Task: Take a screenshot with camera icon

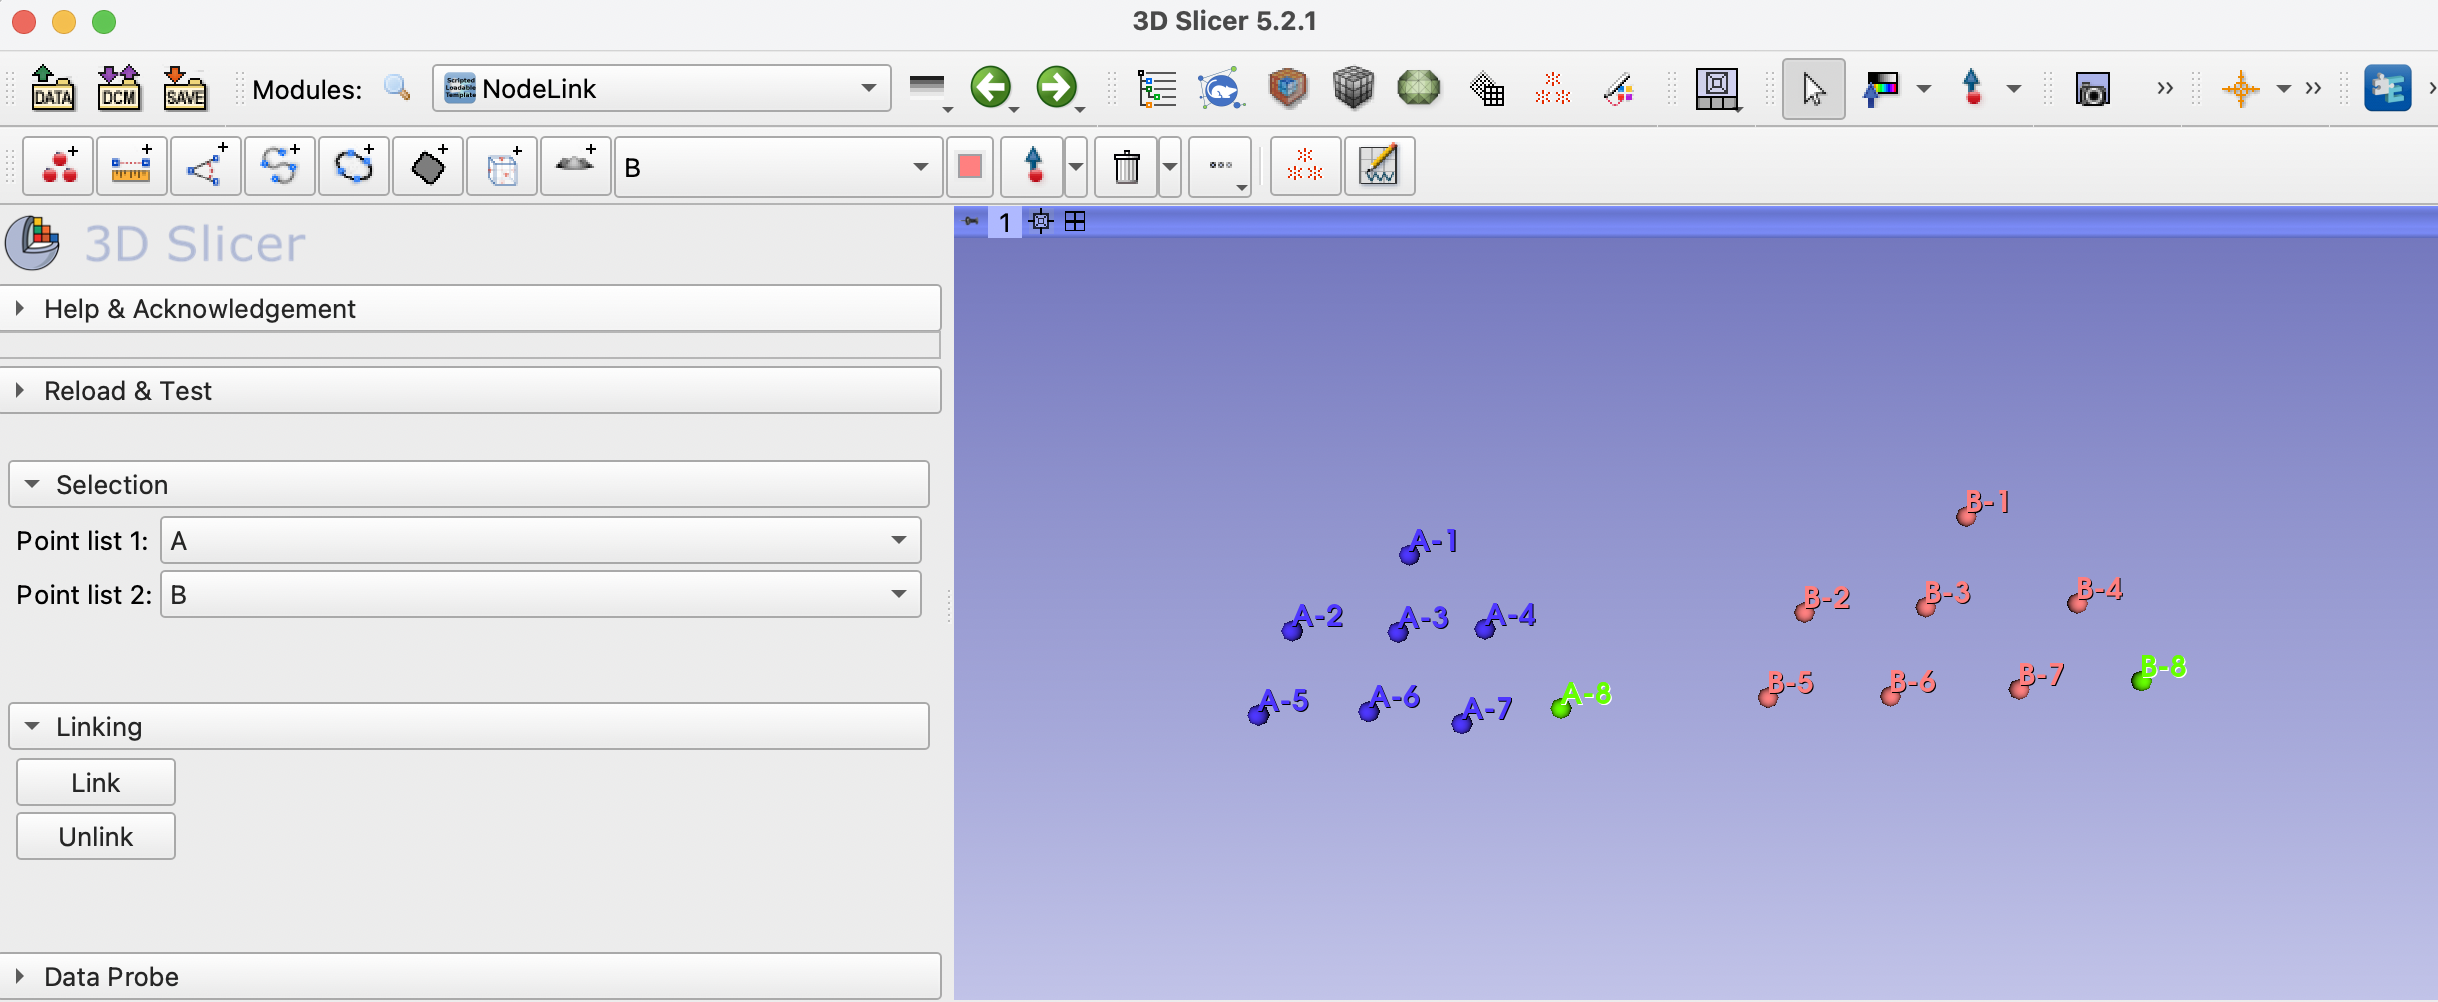Action: (2092, 90)
